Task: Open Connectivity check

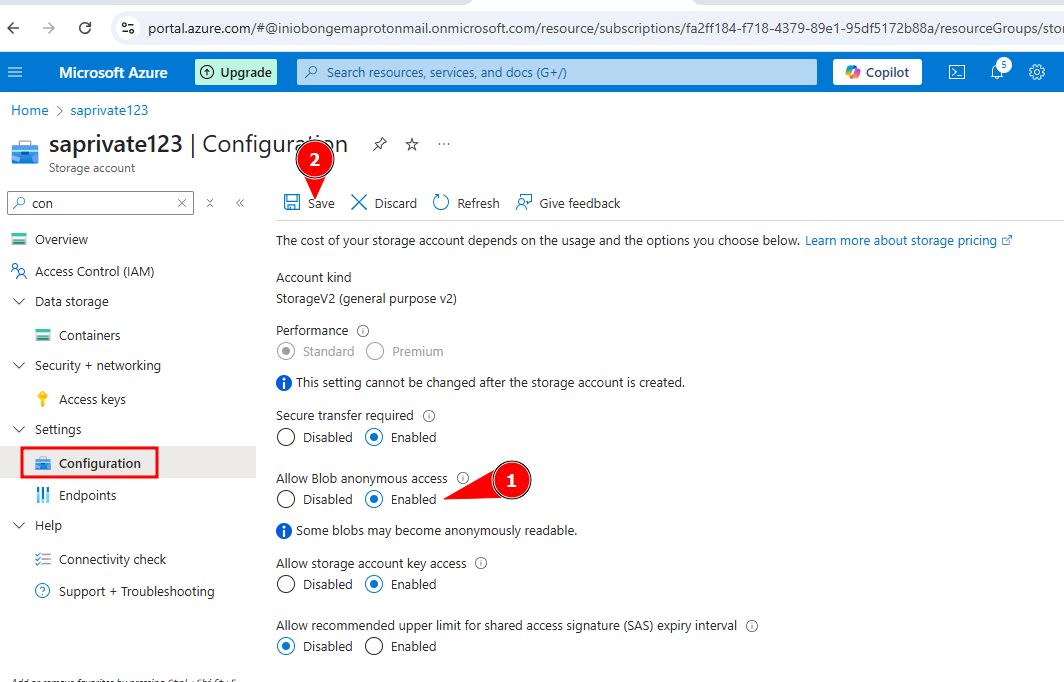Action: (113, 559)
